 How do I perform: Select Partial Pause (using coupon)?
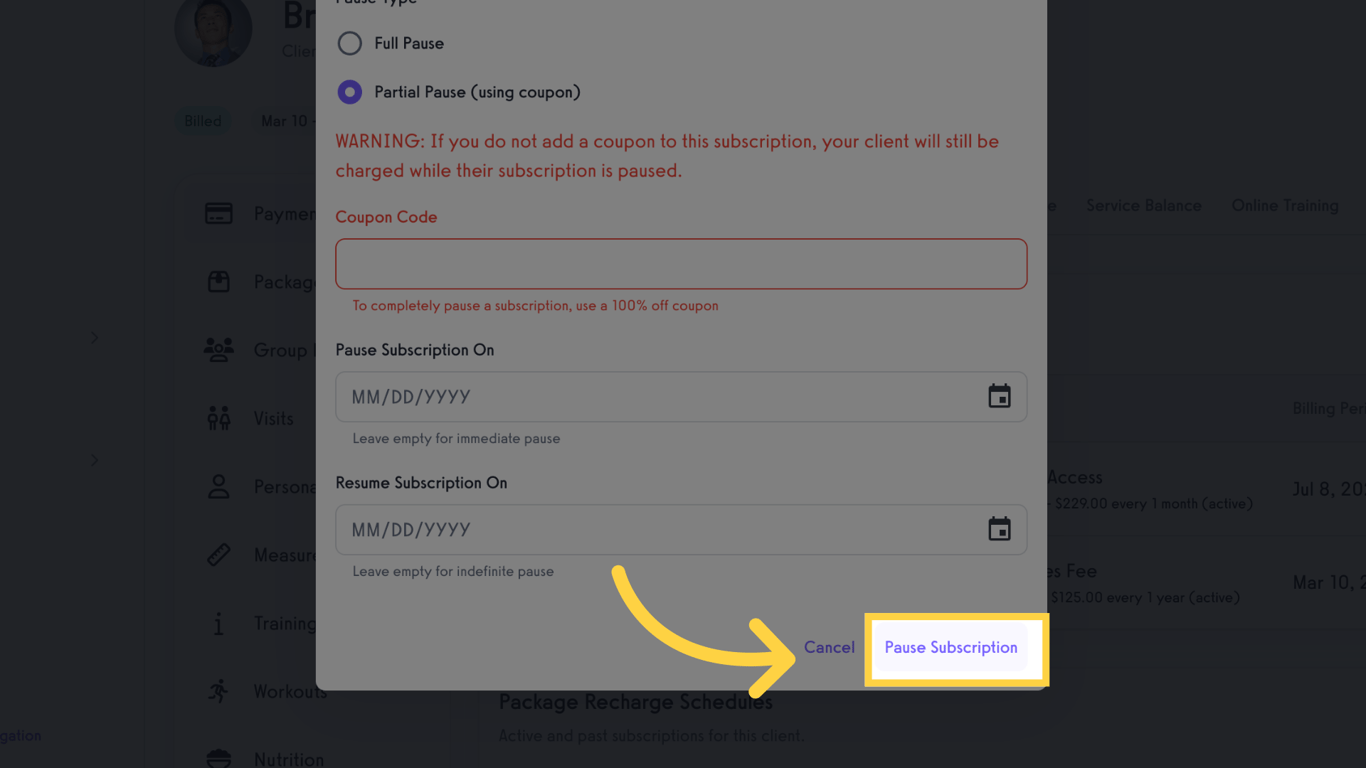pyautogui.click(x=349, y=91)
